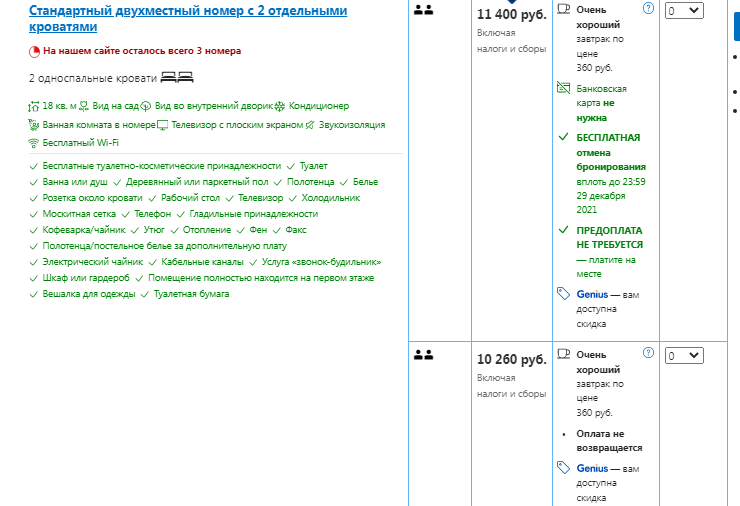
Task: Open the help question mark for the 11 400 руб. offer
Action: [x=648, y=8]
